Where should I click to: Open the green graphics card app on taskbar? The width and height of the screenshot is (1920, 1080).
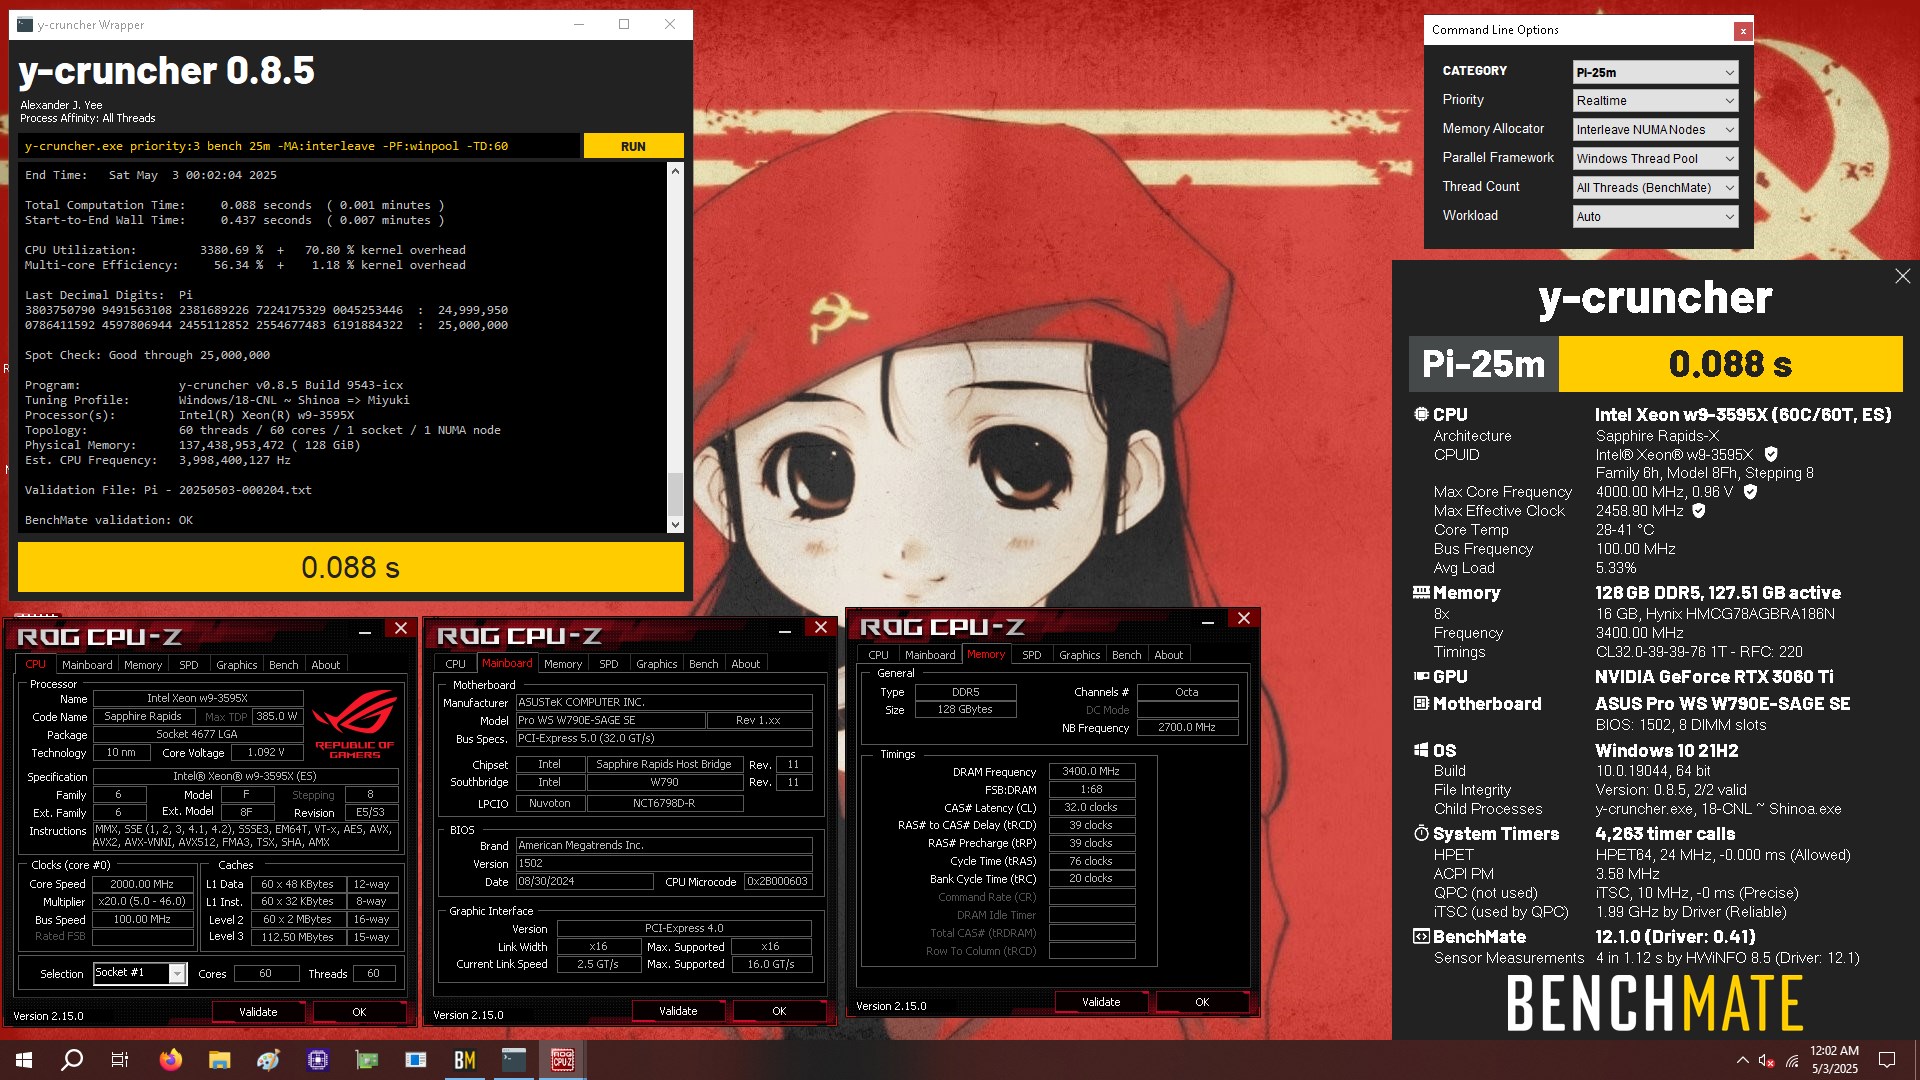367,1060
